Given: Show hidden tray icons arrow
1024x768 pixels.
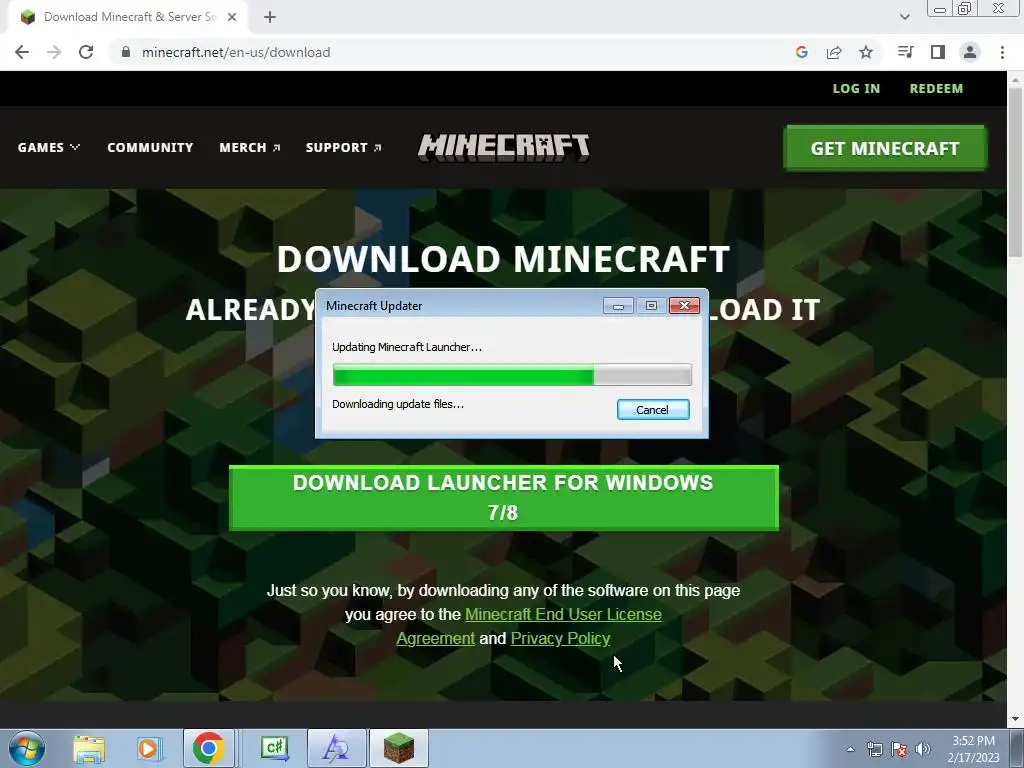Looking at the screenshot, I should [x=850, y=749].
